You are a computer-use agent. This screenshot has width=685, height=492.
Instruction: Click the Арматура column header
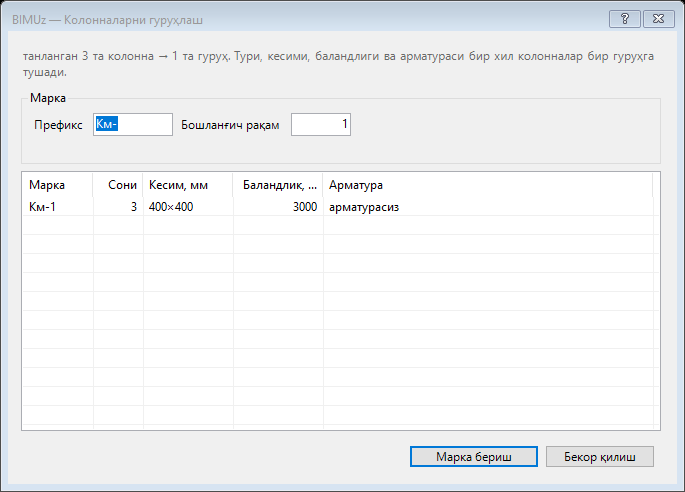[488, 185]
